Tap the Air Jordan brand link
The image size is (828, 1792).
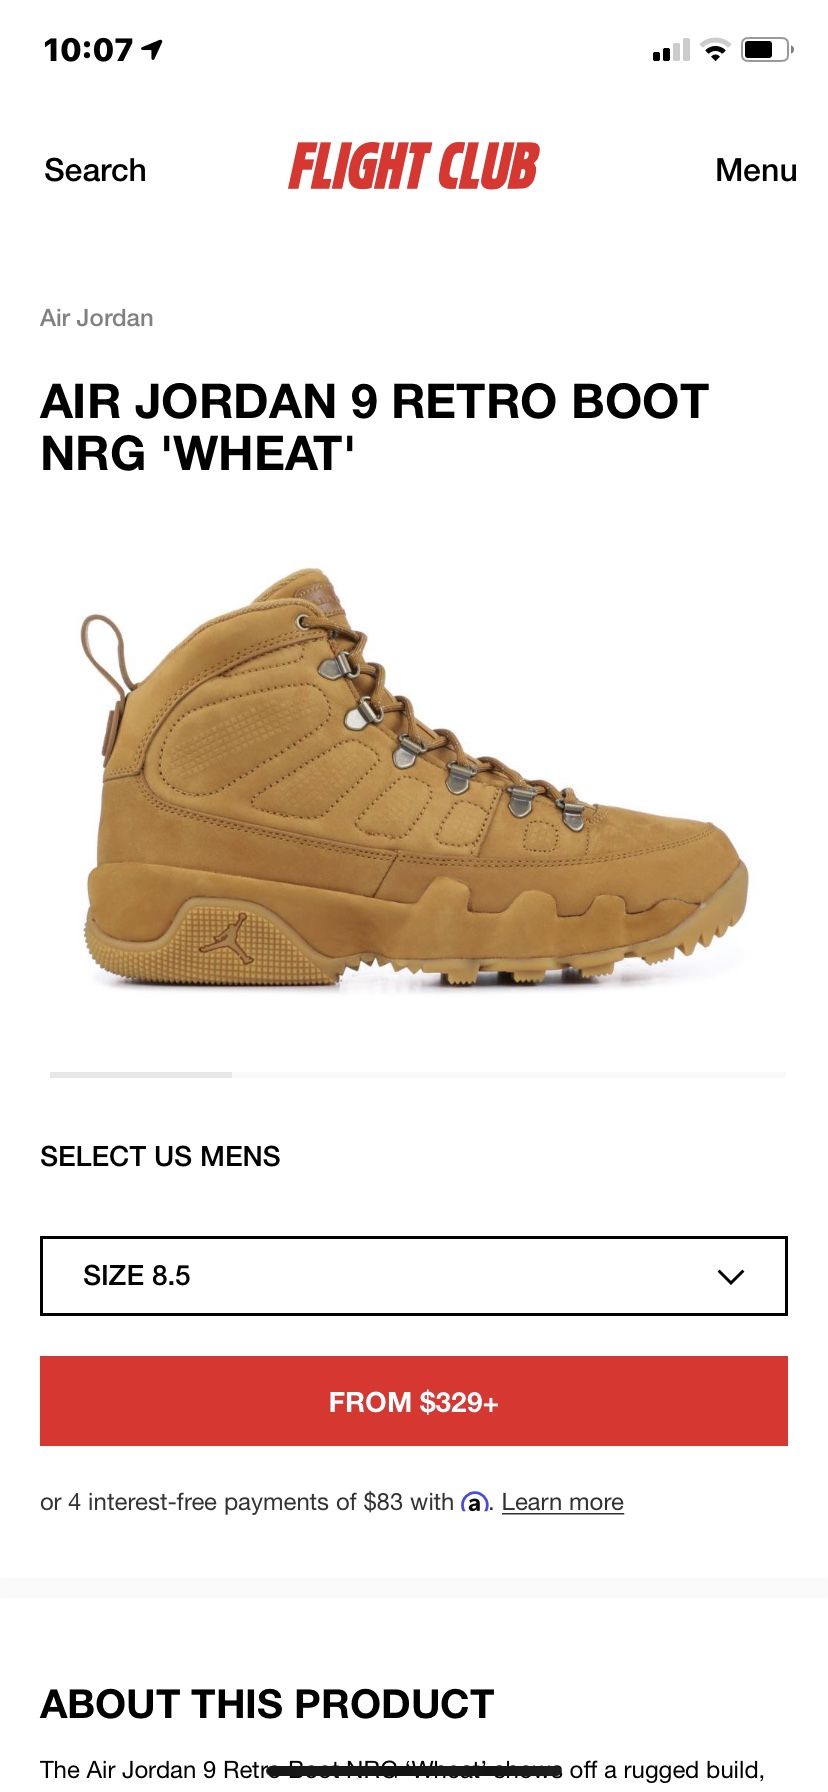[x=97, y=318]
